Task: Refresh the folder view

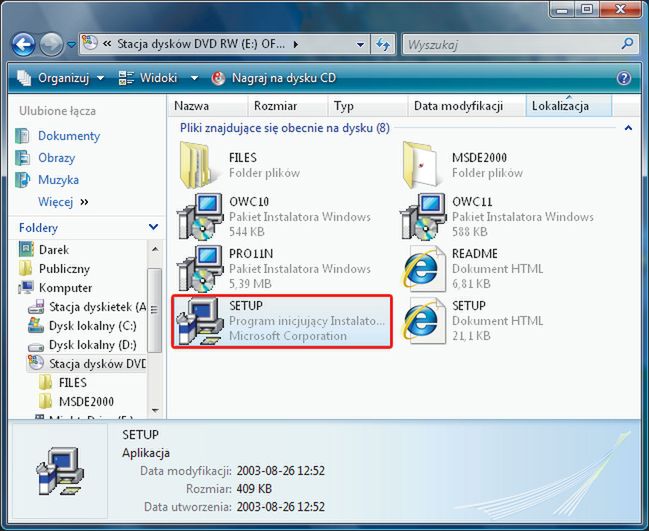Action: click(x=383, y=44)
